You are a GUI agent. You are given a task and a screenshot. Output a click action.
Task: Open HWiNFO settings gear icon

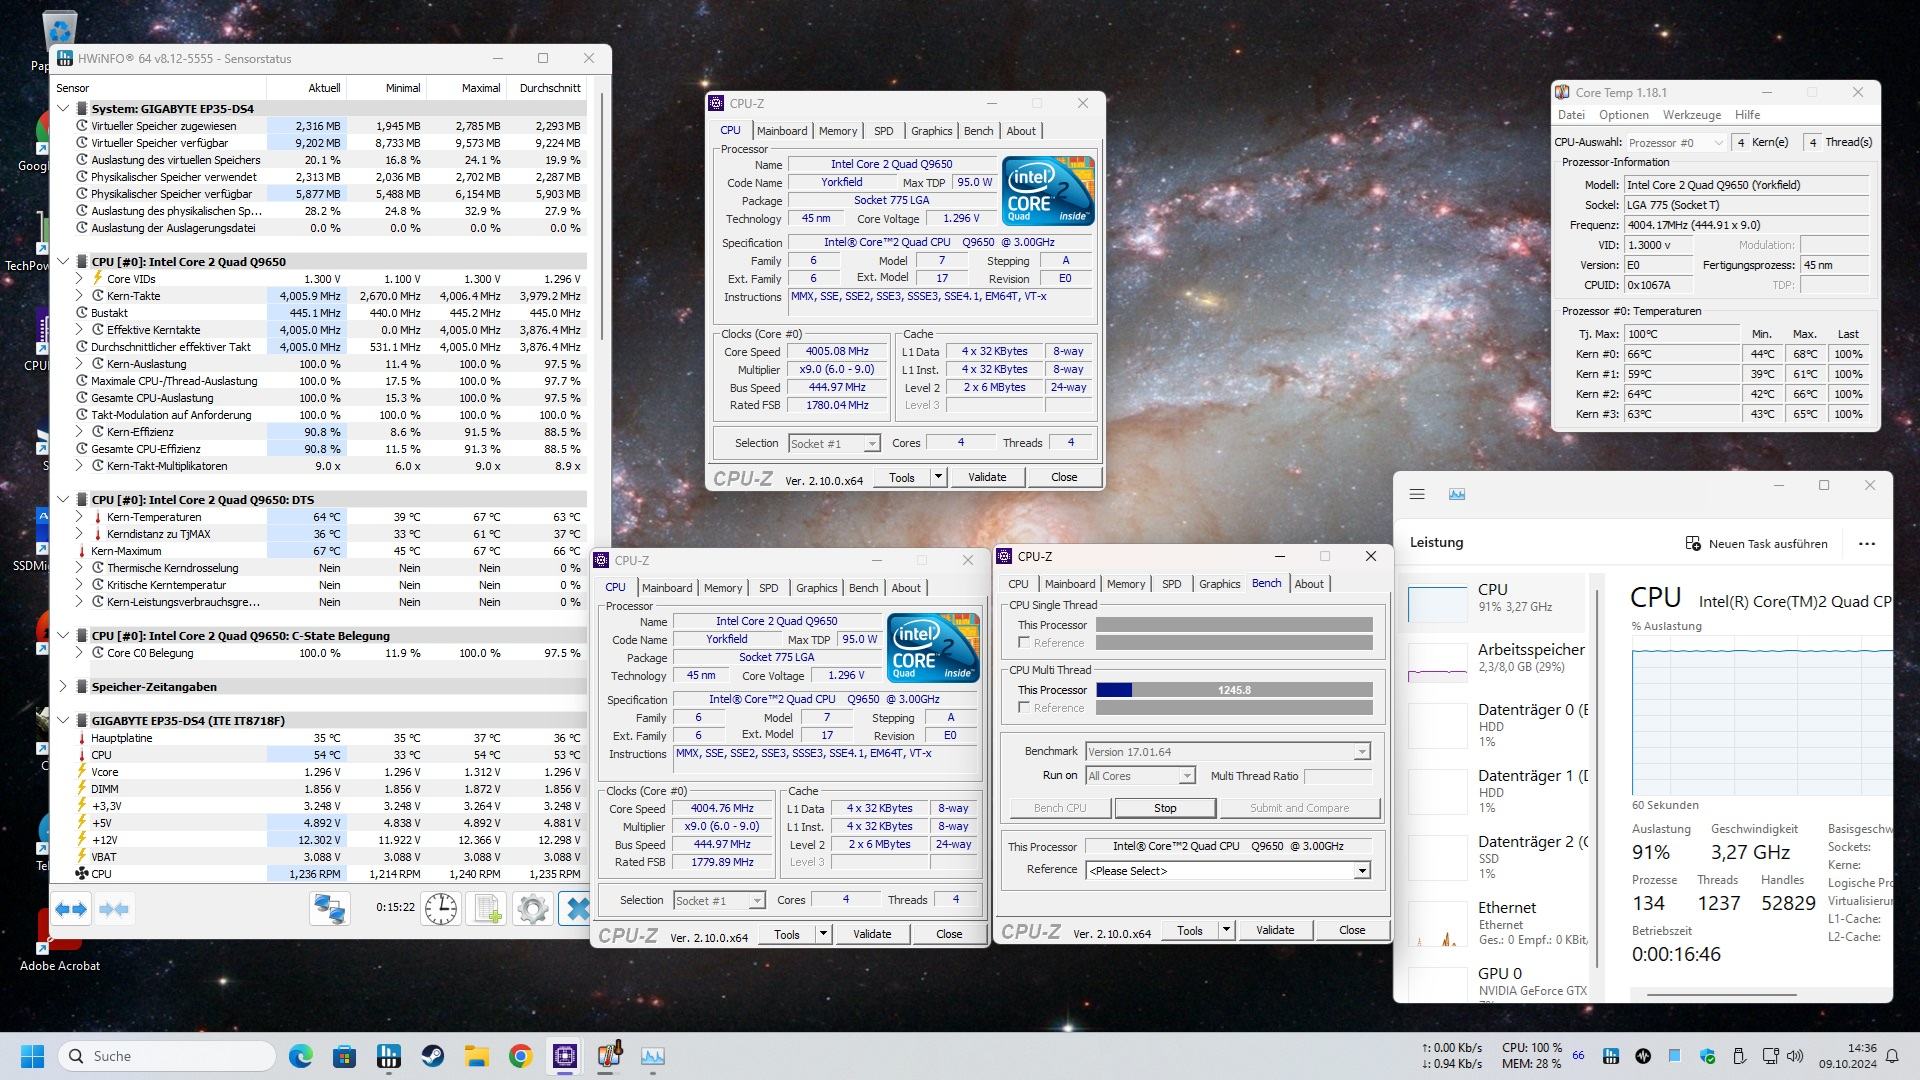[x=532, y=909]
